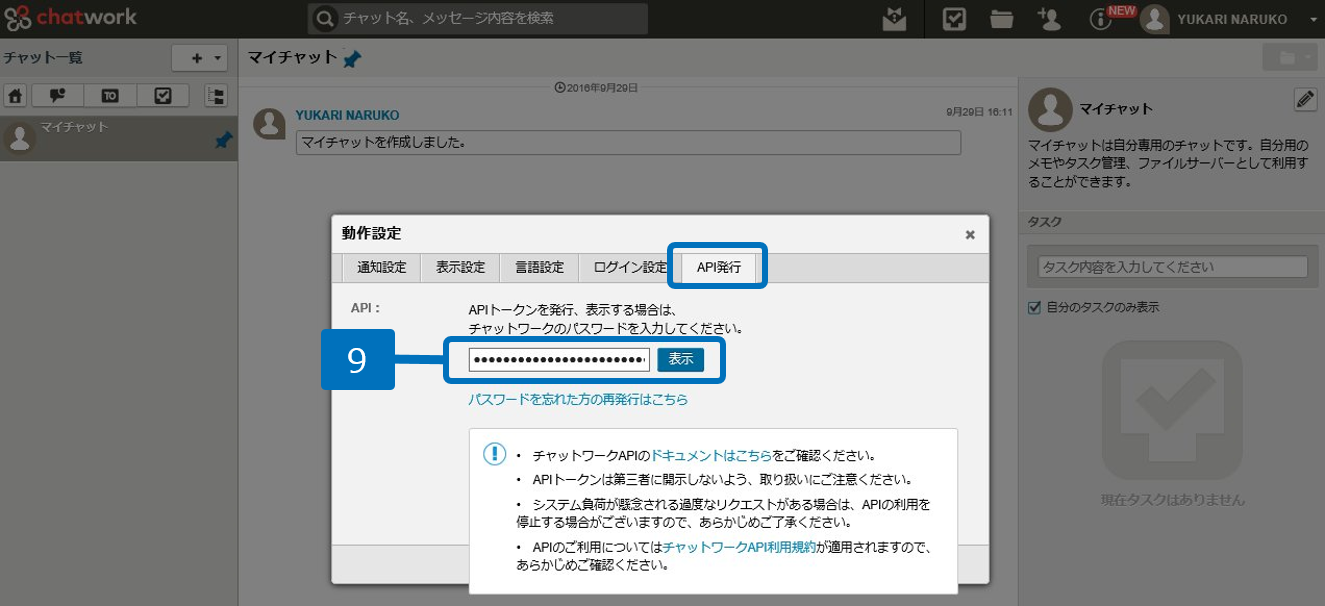The height and width of the screenshot is (606, 1325).
Task: Open パスワードを忘れた方の再発行はこちら link
Action: [578, 399]
